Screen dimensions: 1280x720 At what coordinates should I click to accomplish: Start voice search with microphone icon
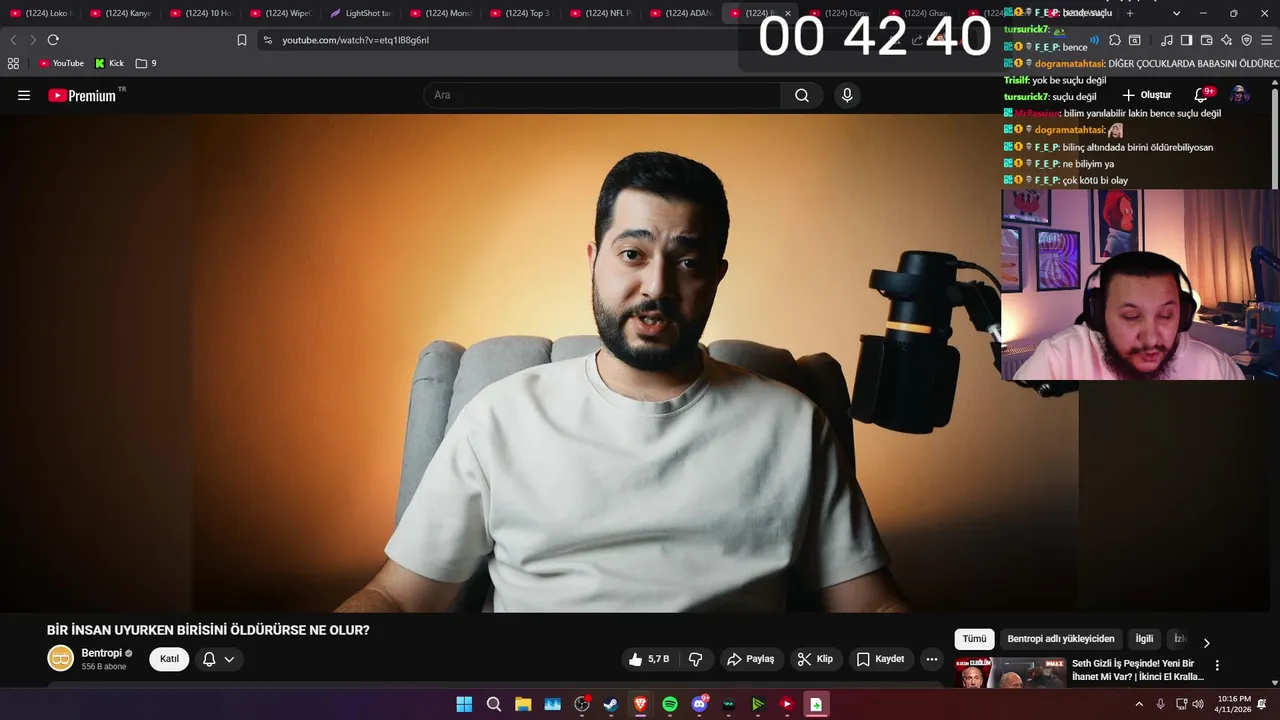847,95
